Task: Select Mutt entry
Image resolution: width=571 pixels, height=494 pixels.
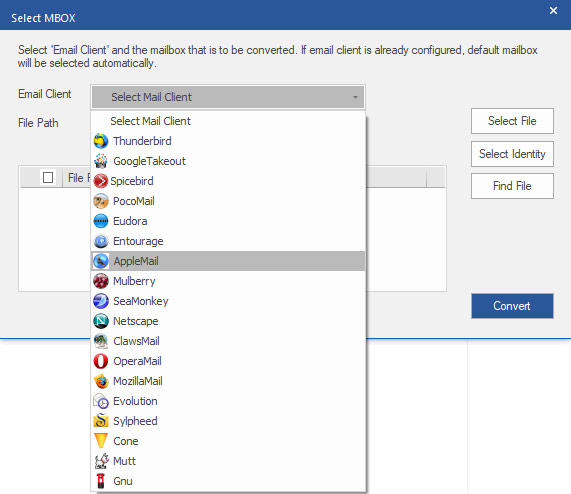Action: tap(228, 461)
